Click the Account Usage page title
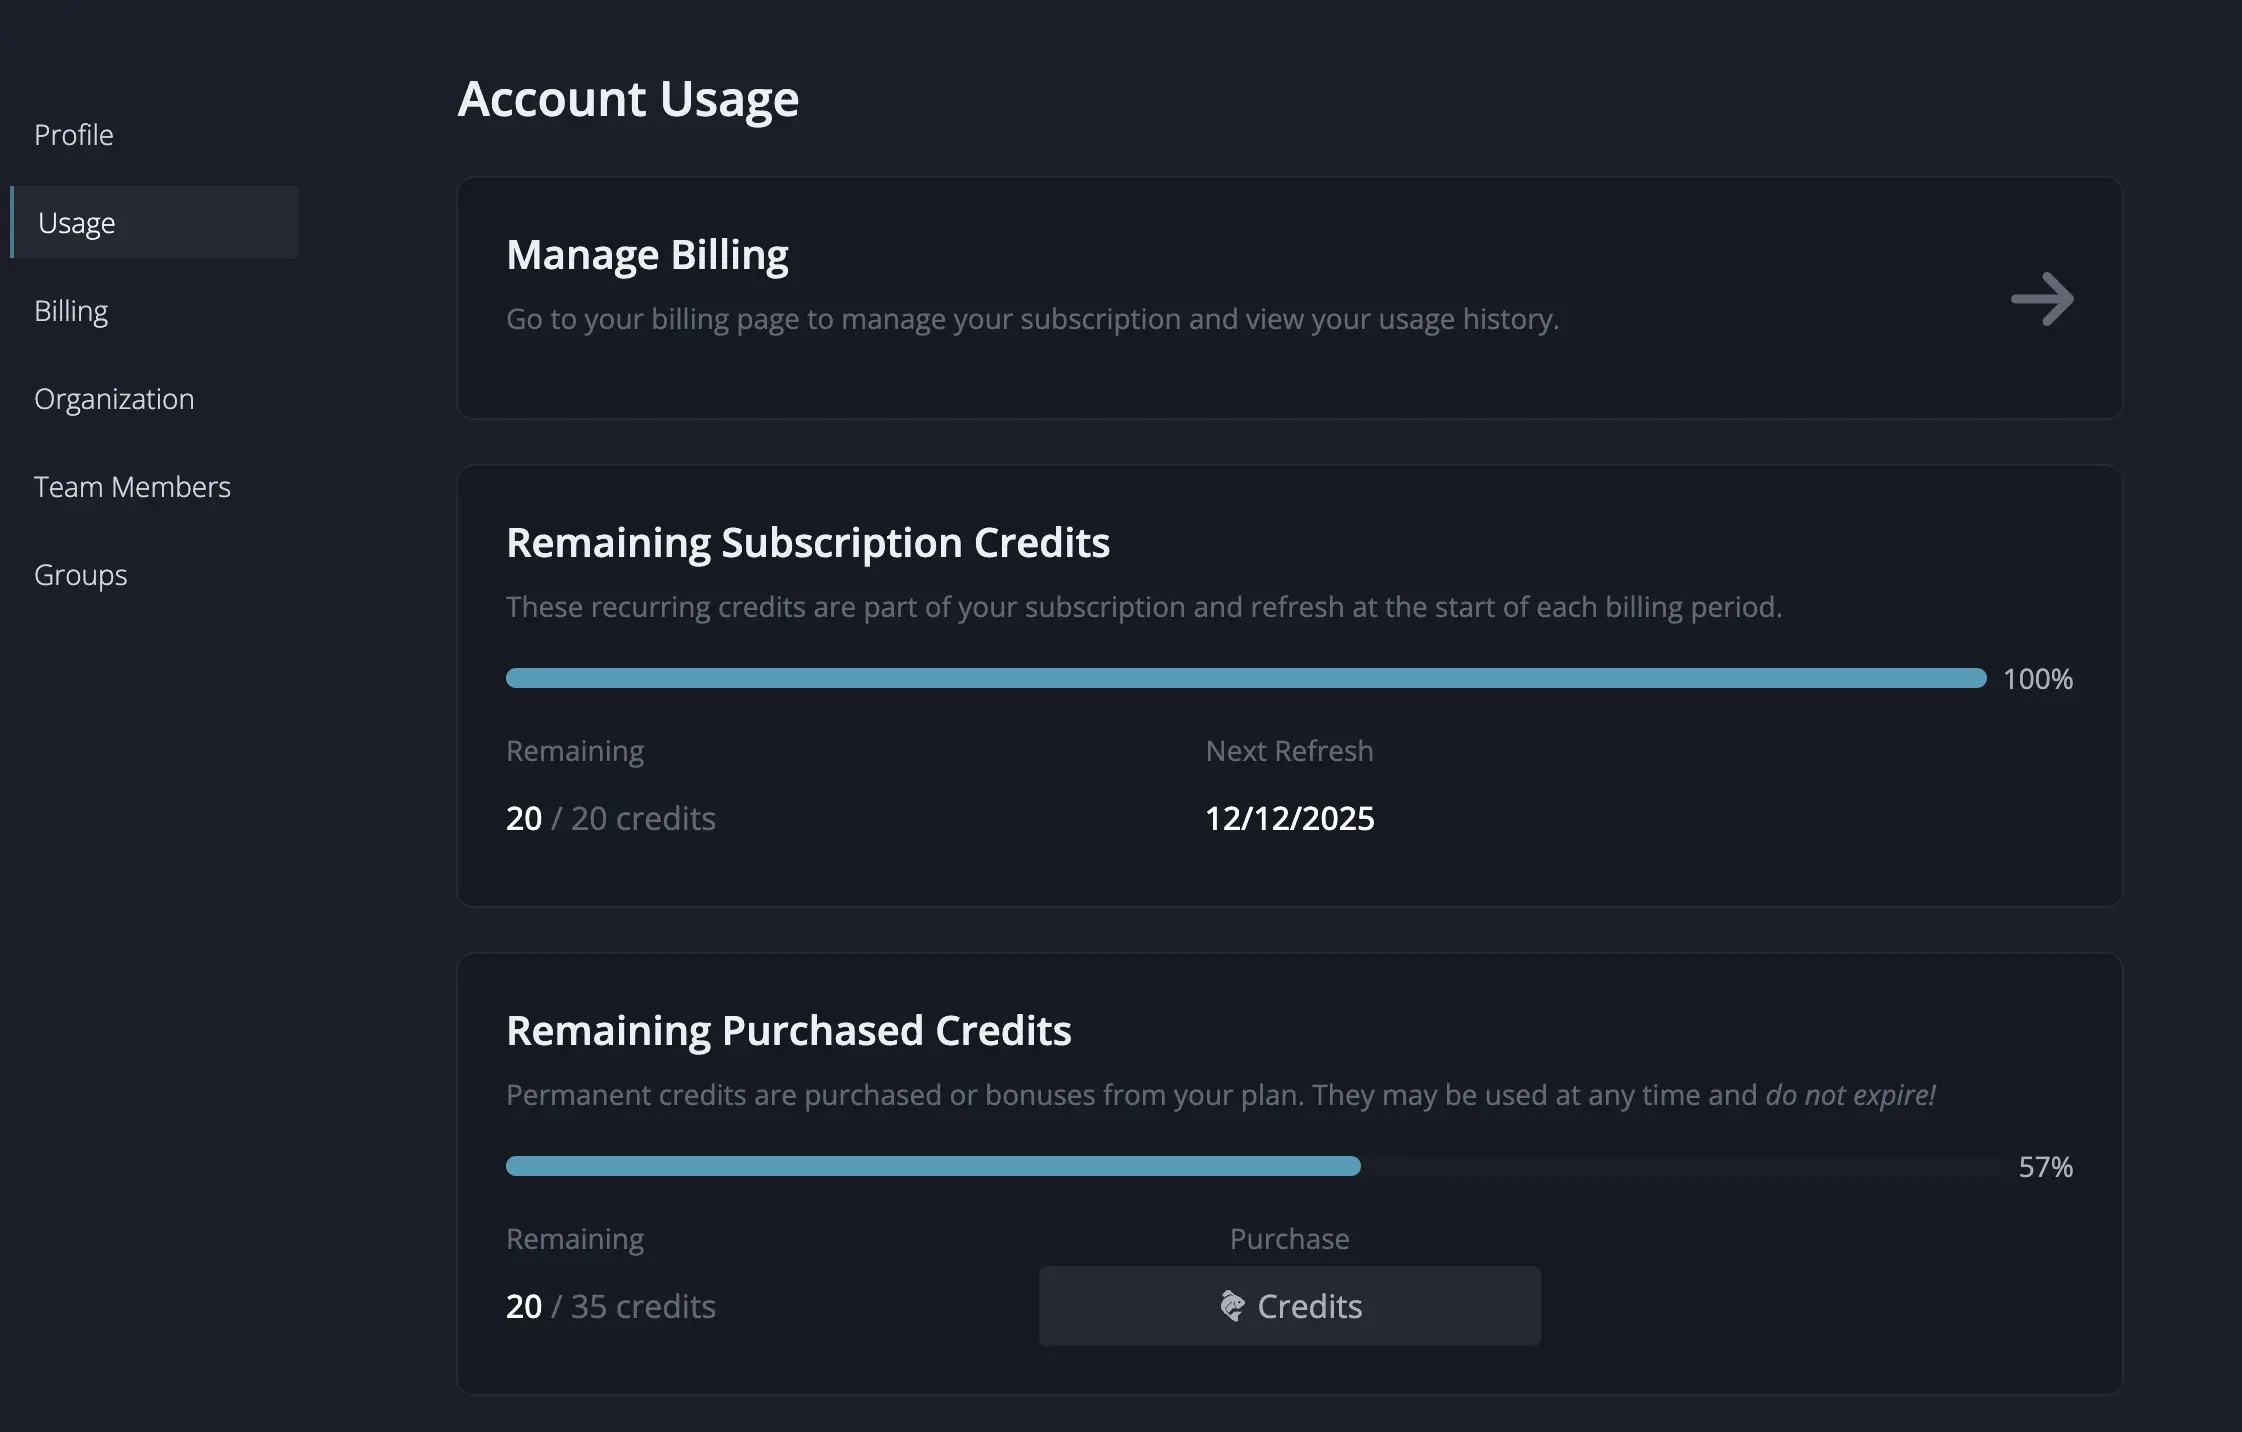The width and height of the screenshot is (2242, 1432). click(x=628, y=99)
